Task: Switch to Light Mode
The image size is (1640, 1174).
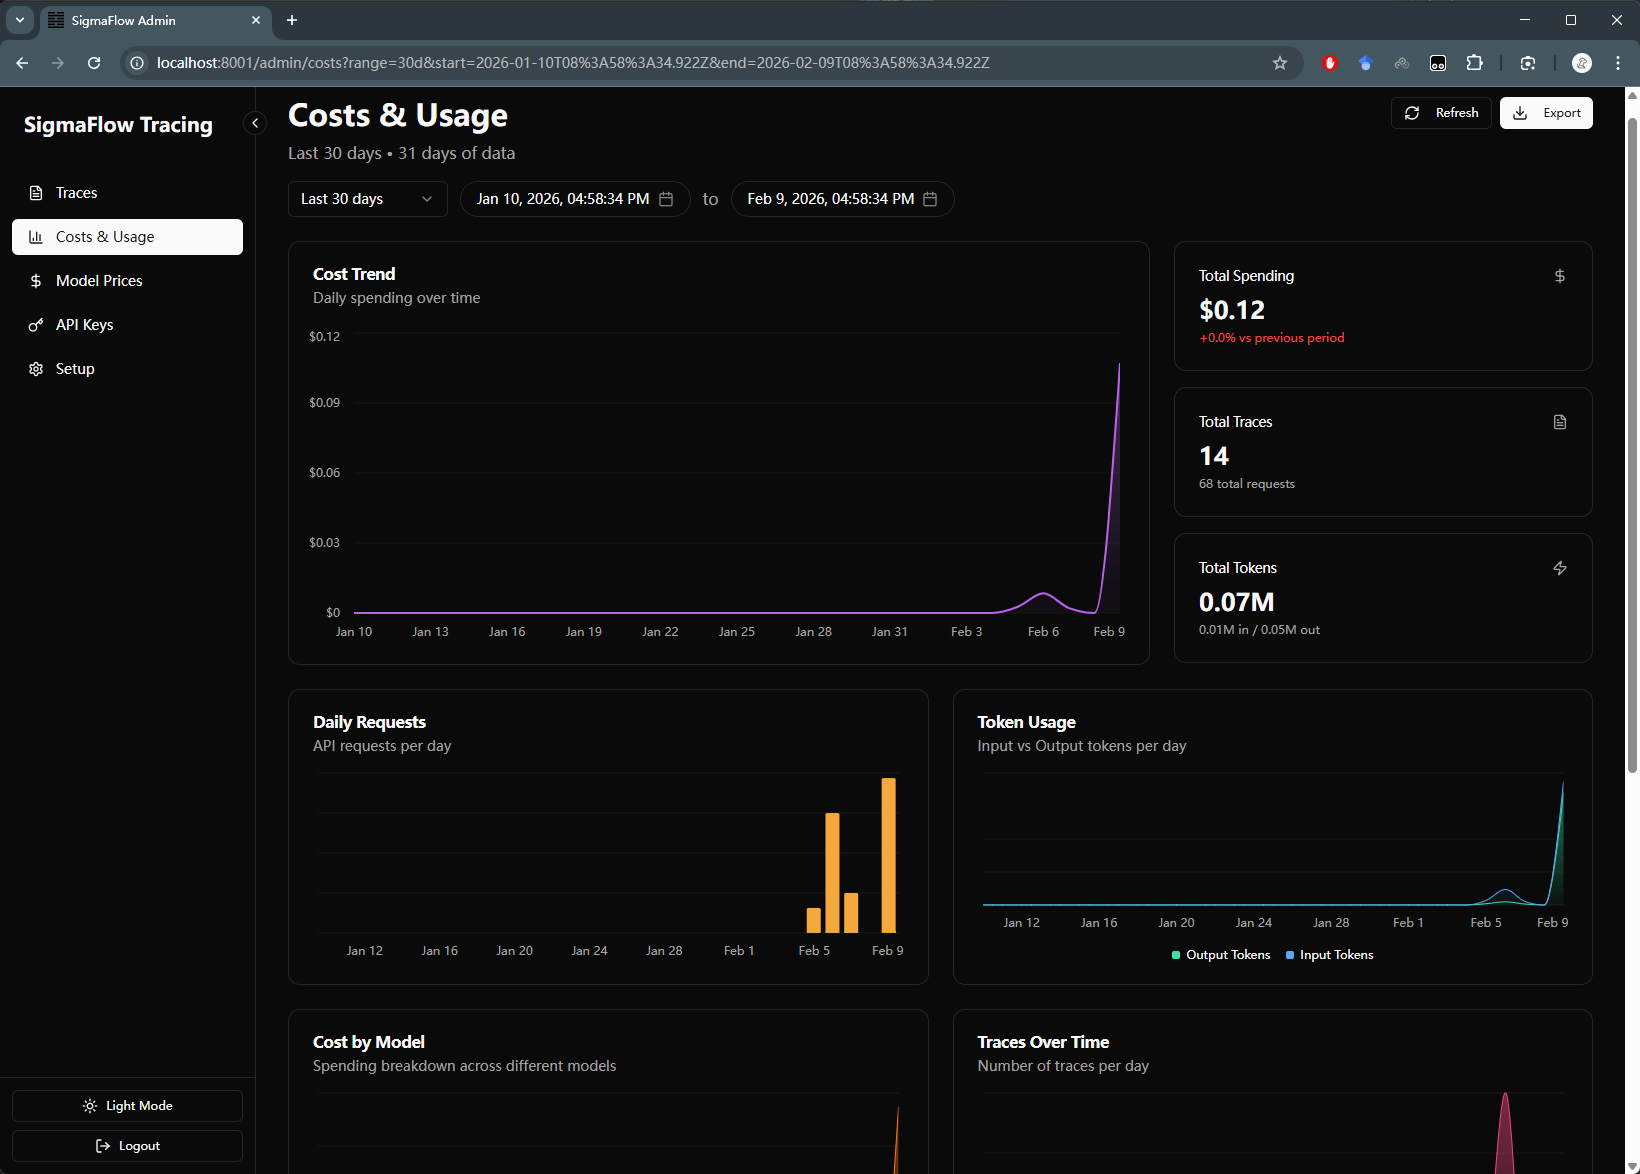Action: pos(127,1106)
